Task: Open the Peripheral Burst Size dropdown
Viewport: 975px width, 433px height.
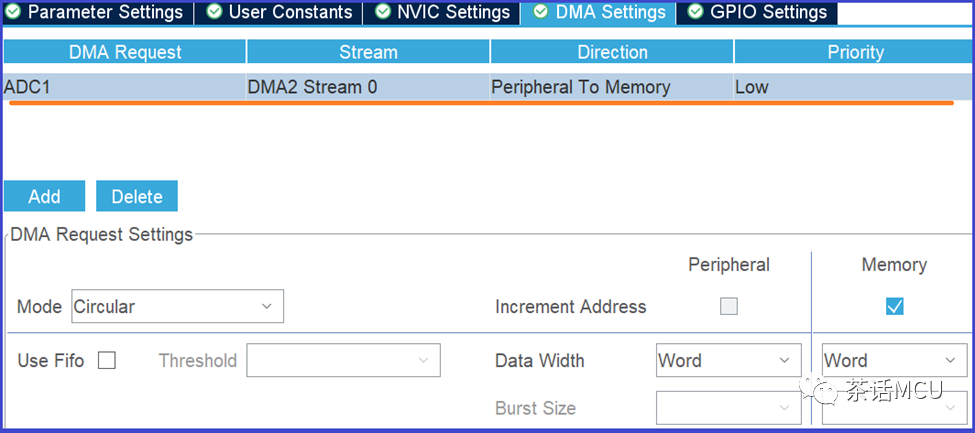Action: (729, 408)
